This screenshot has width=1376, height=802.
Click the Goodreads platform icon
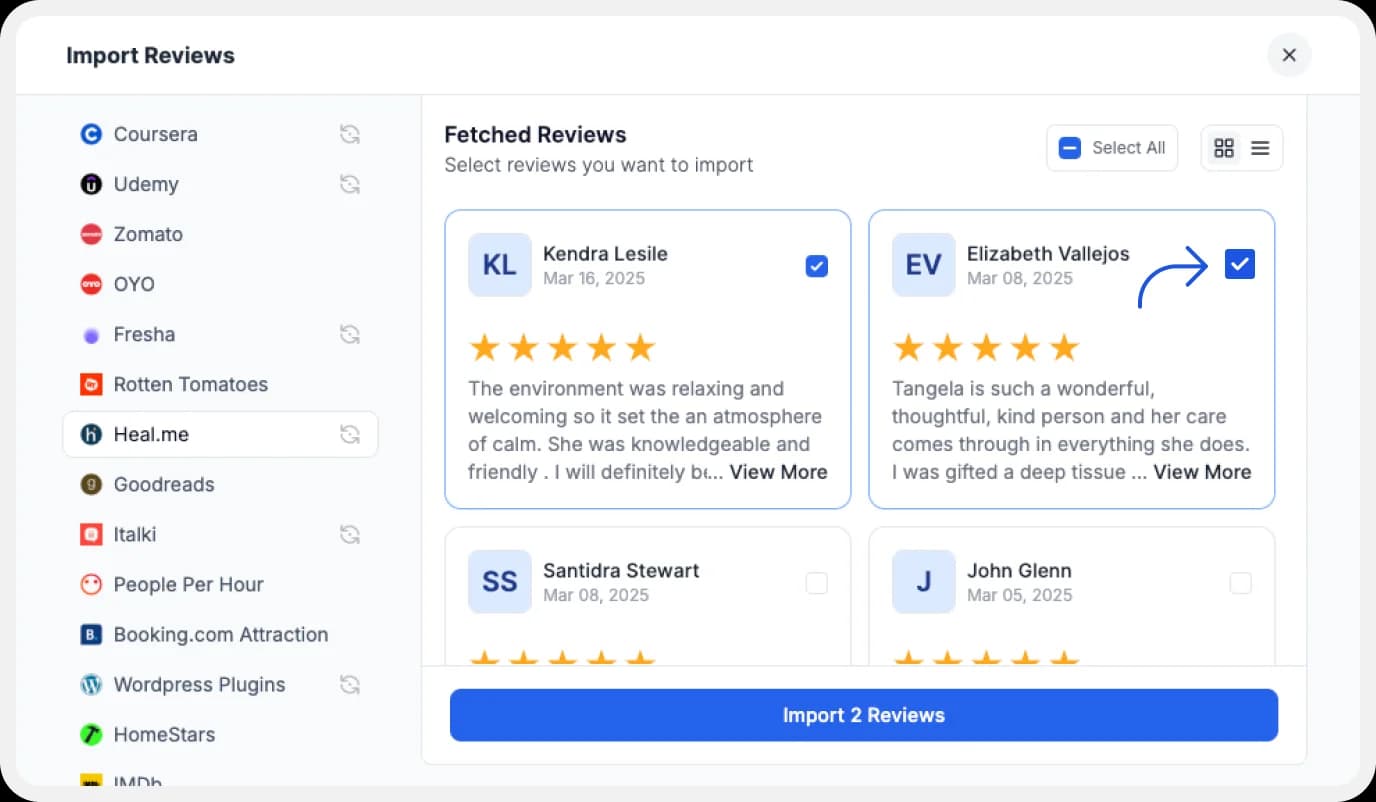click(91, 484)
